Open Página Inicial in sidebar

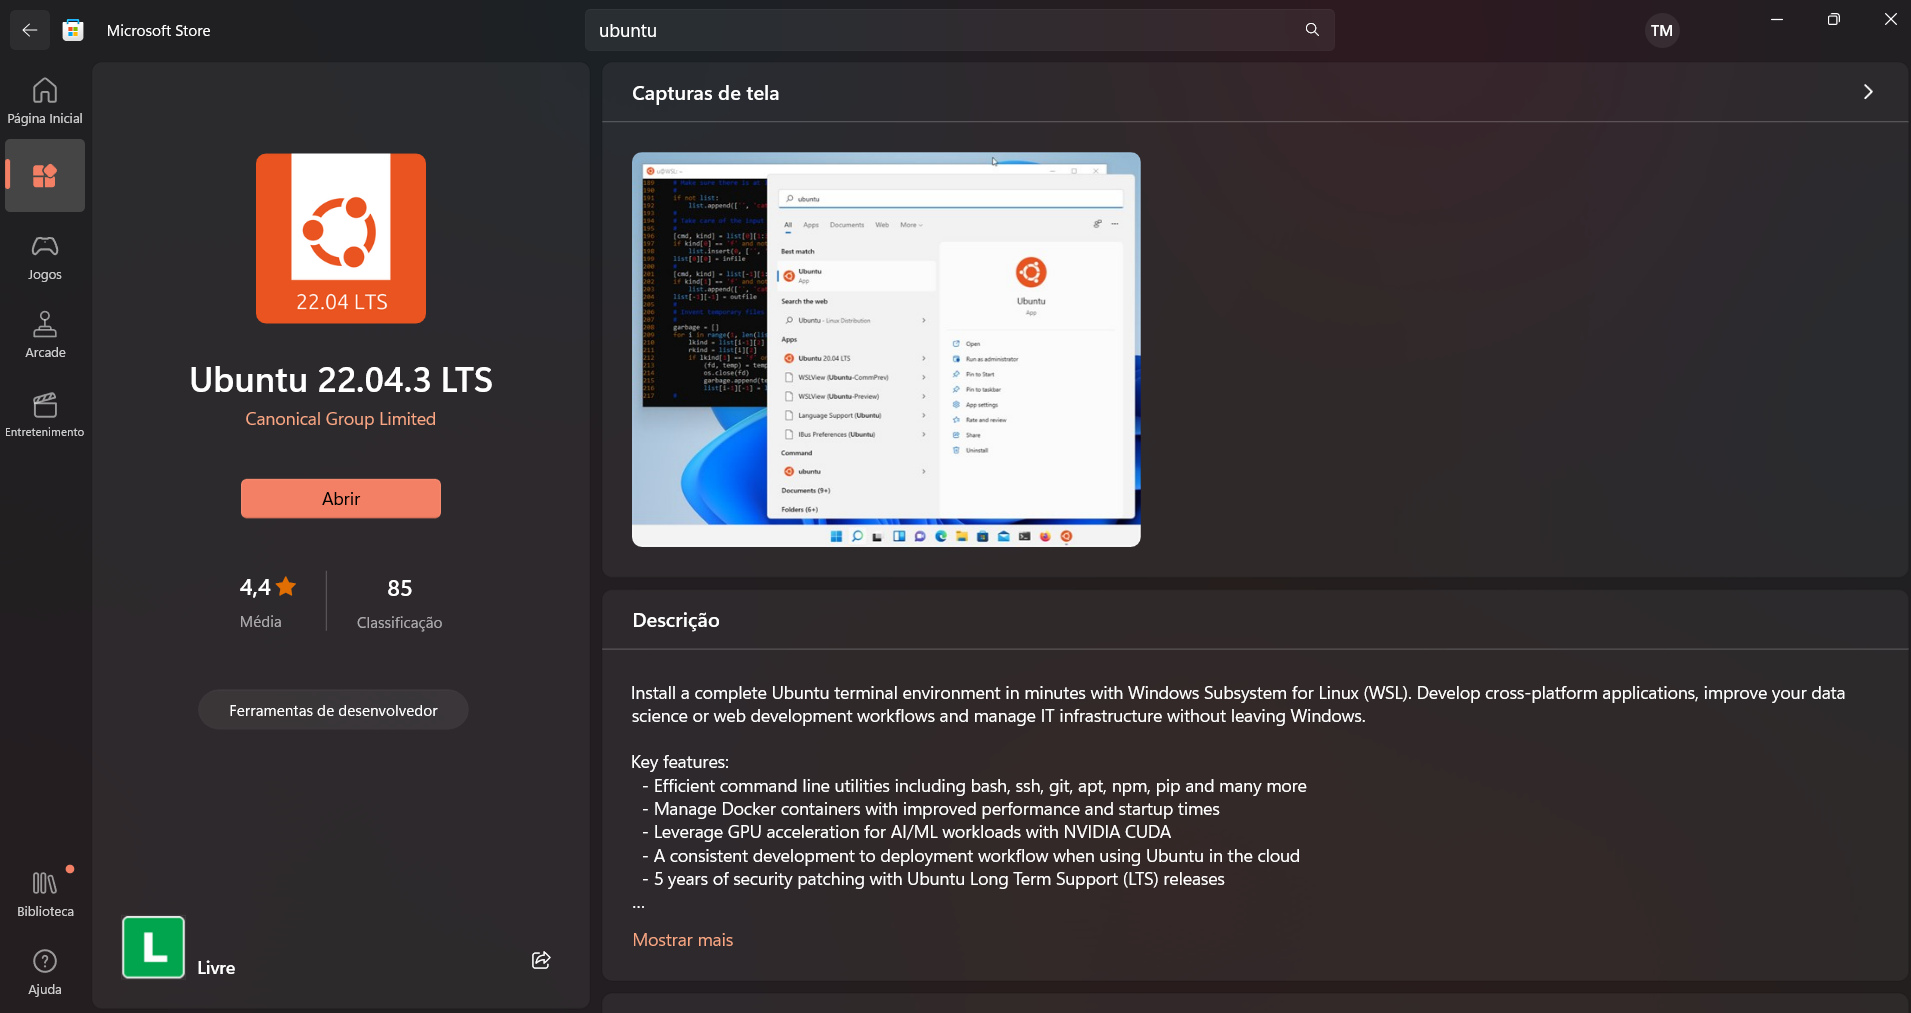point(45,101)
